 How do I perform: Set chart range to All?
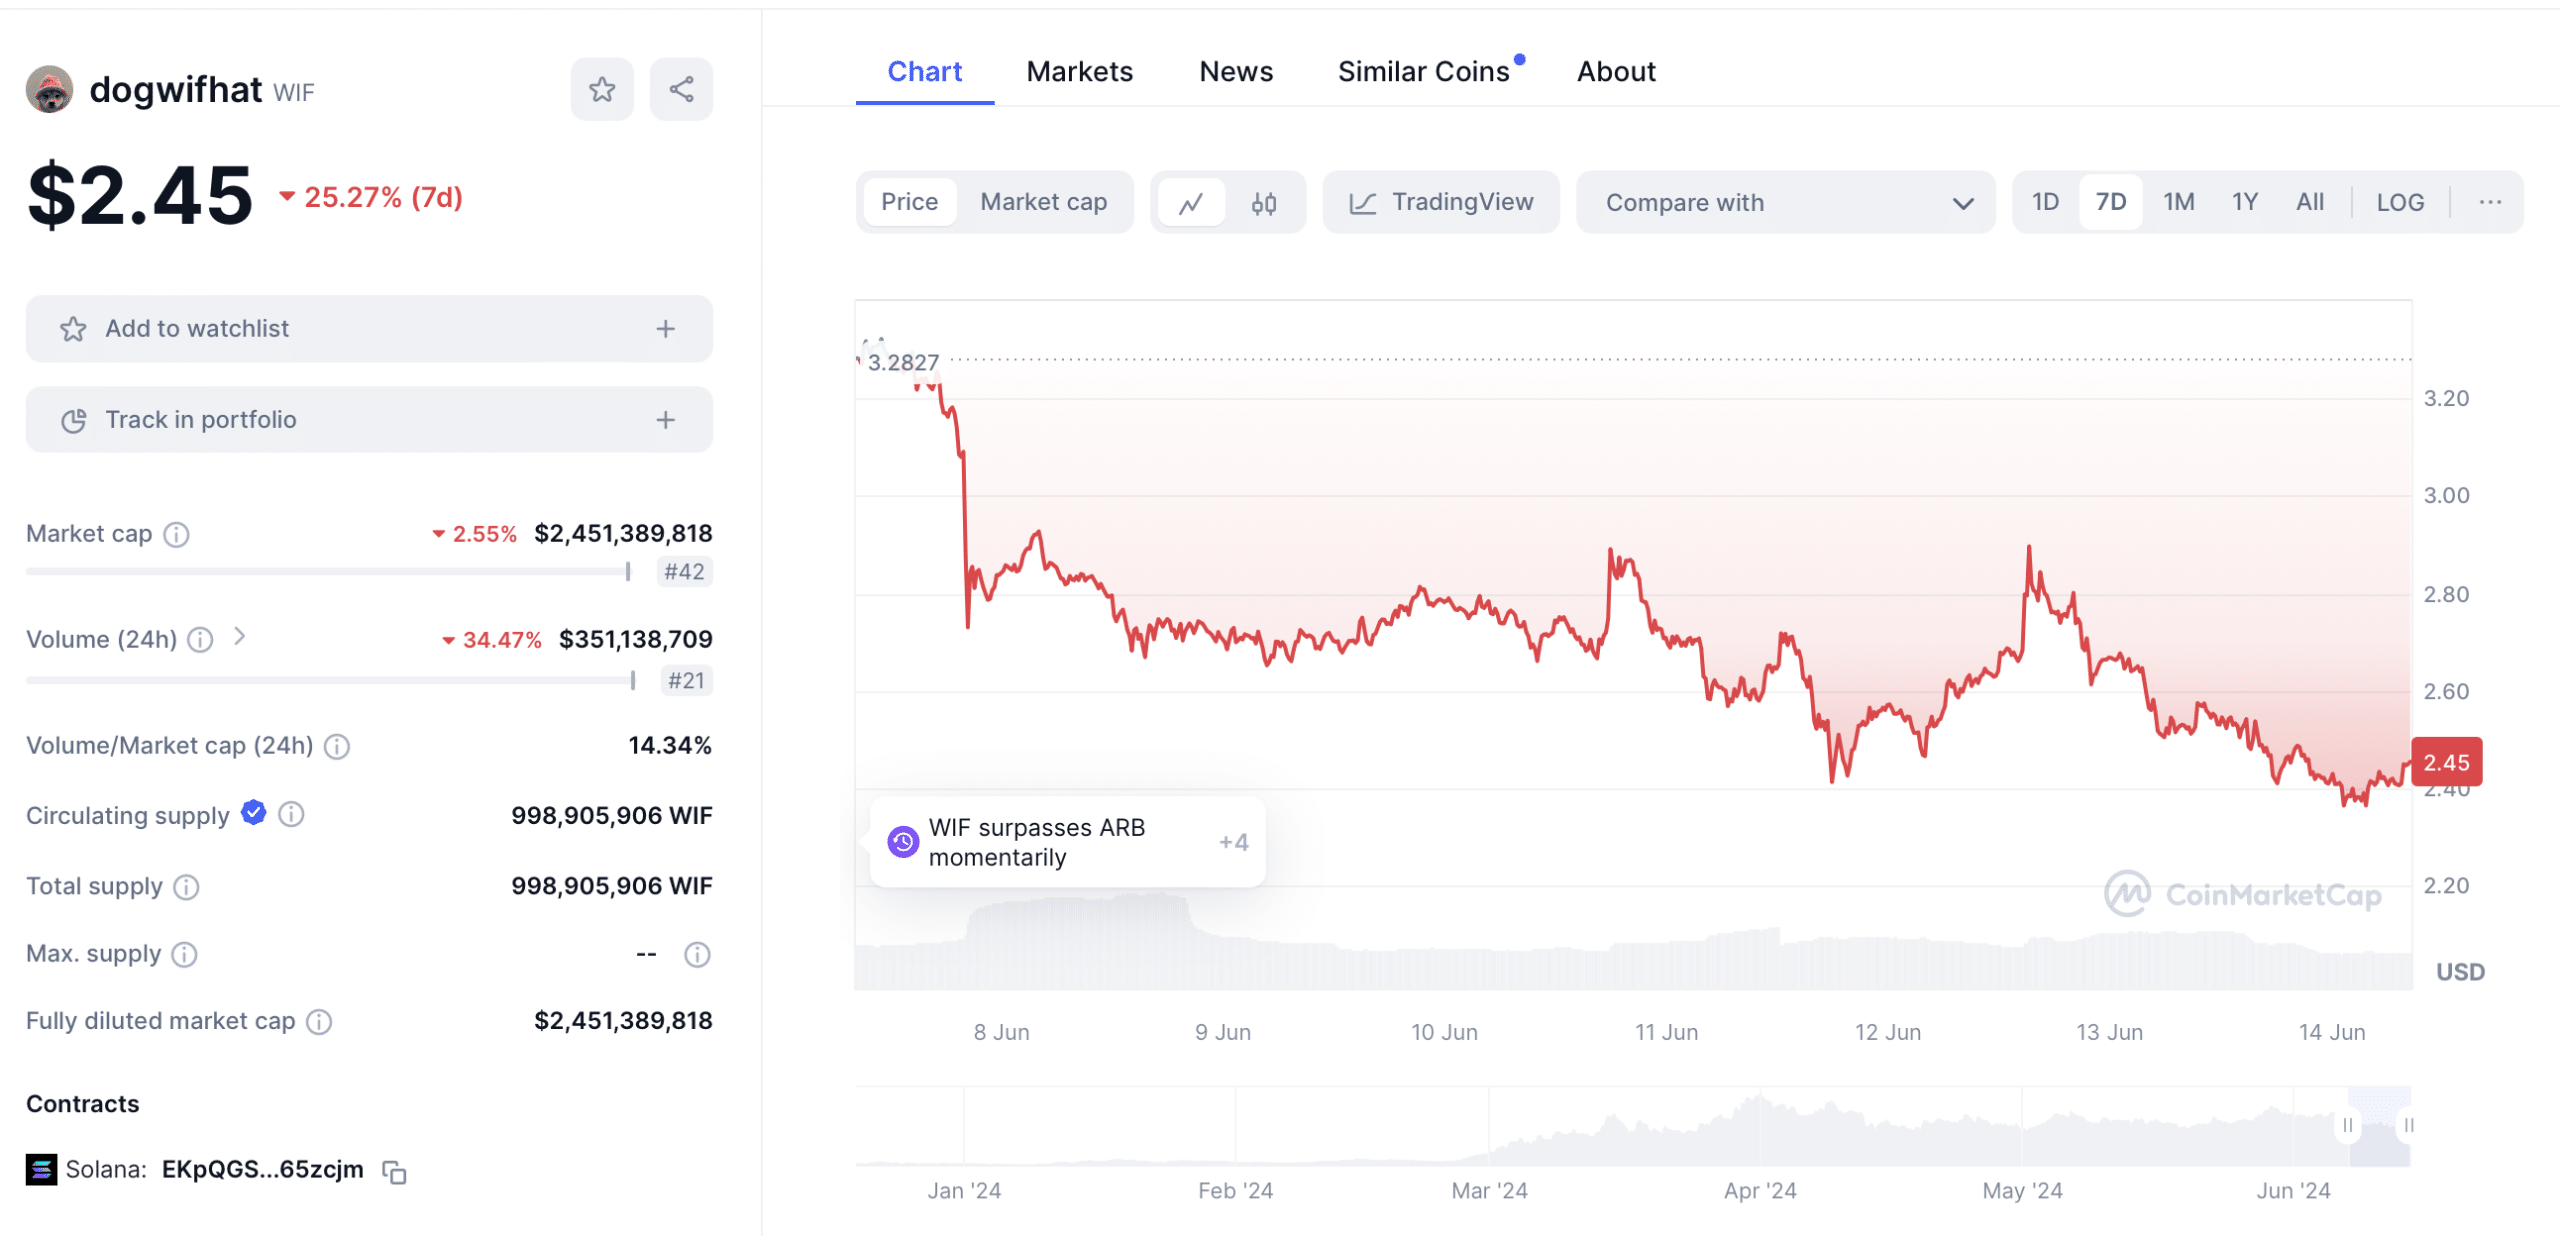click(x=2310, y=202)
